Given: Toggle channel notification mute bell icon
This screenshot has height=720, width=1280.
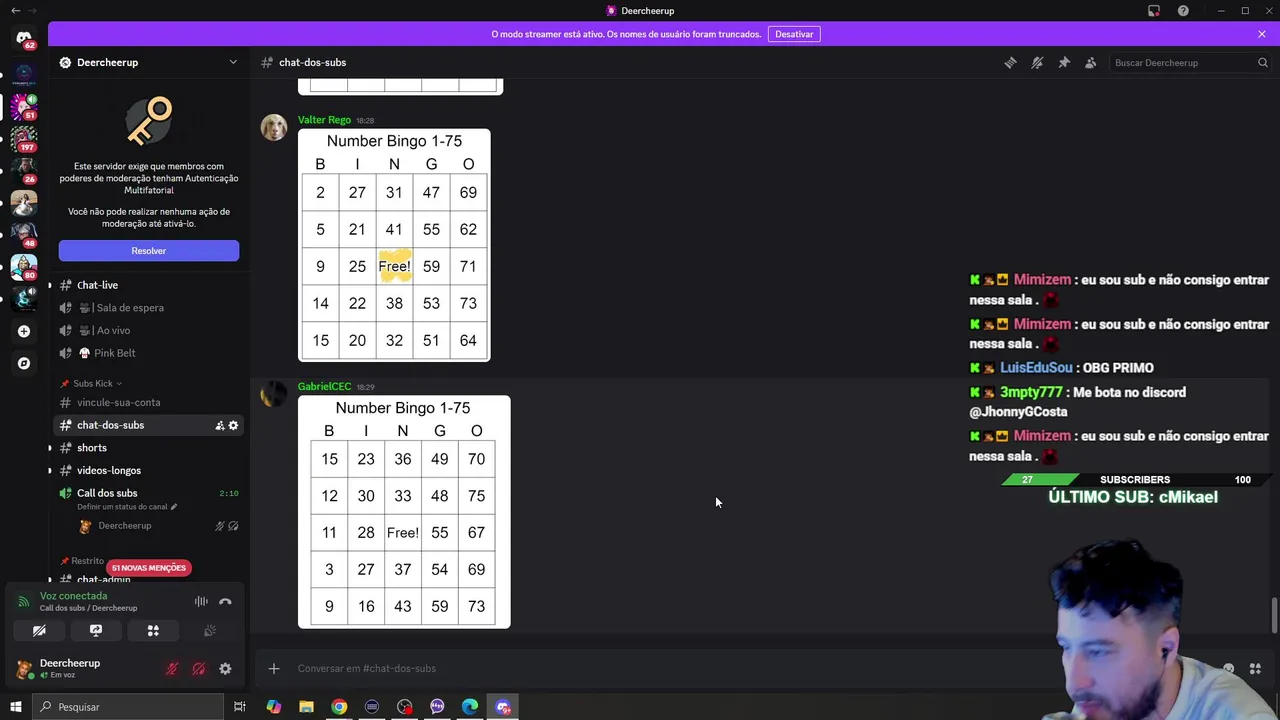Looking at the screenshot, I should (x=1037, y=62).
